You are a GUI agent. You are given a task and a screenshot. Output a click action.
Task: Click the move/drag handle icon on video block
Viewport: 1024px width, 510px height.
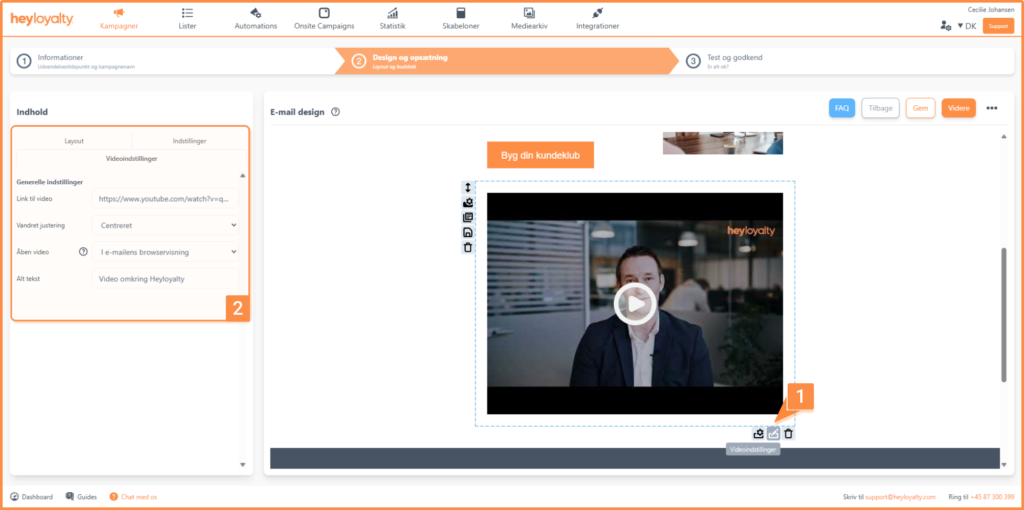468,188
